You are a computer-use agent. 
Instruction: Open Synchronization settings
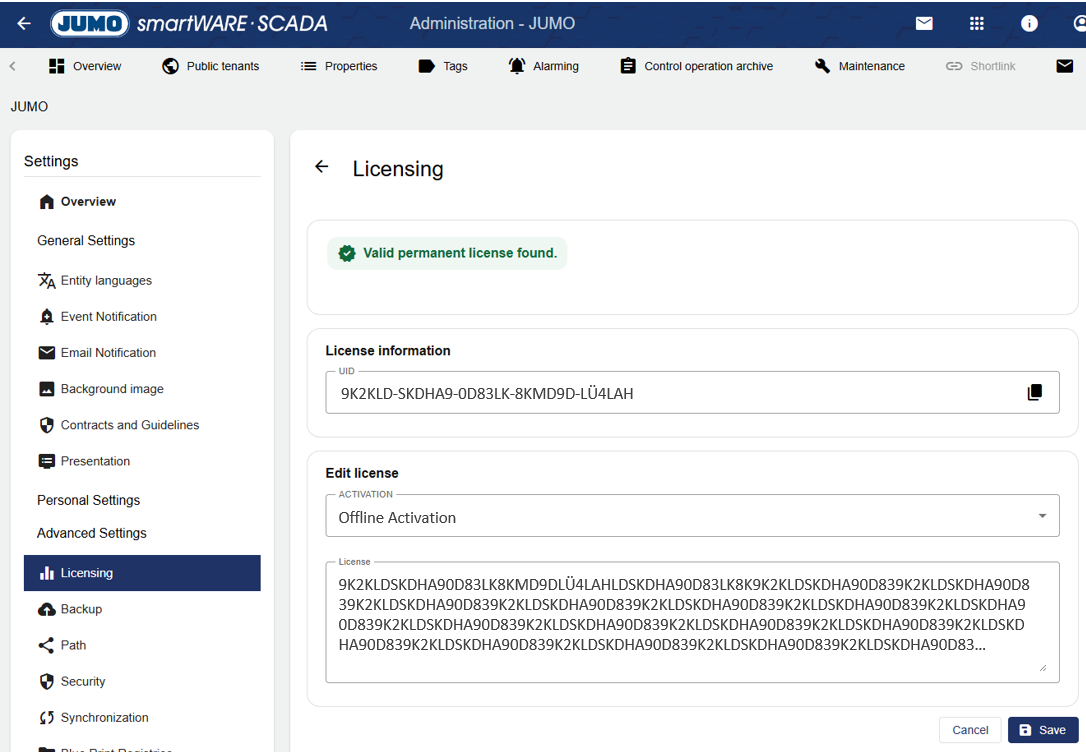[142, 717]
